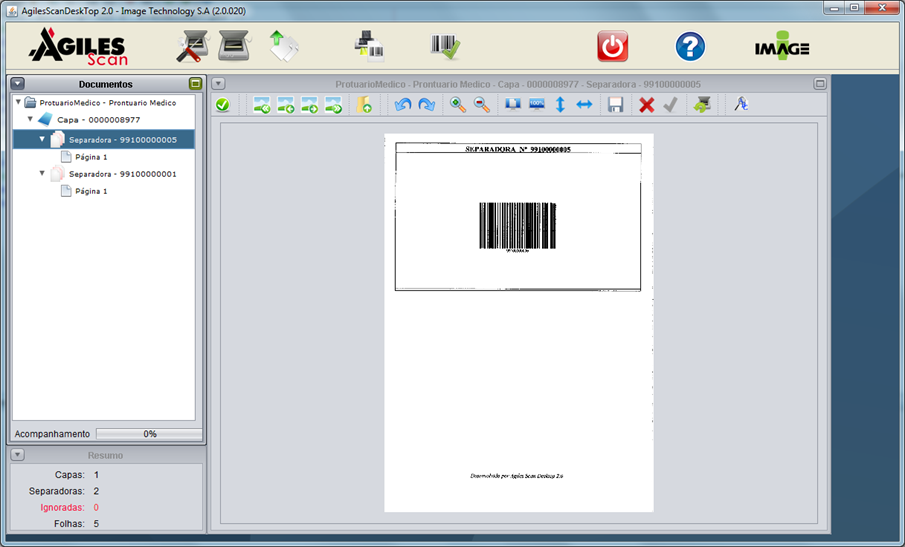The image size is (905, 547).
Task: Maximize Documentos panel with green square button
Action: click(x=196, y=84)
